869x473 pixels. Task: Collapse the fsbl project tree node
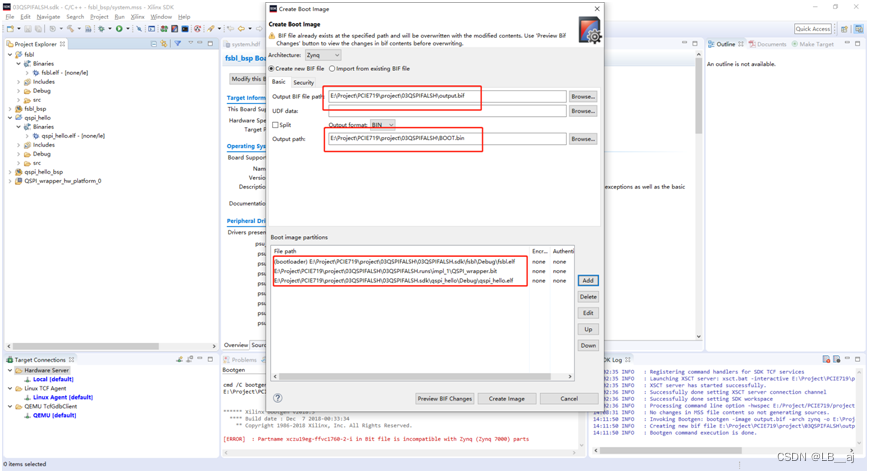[10, 55]
